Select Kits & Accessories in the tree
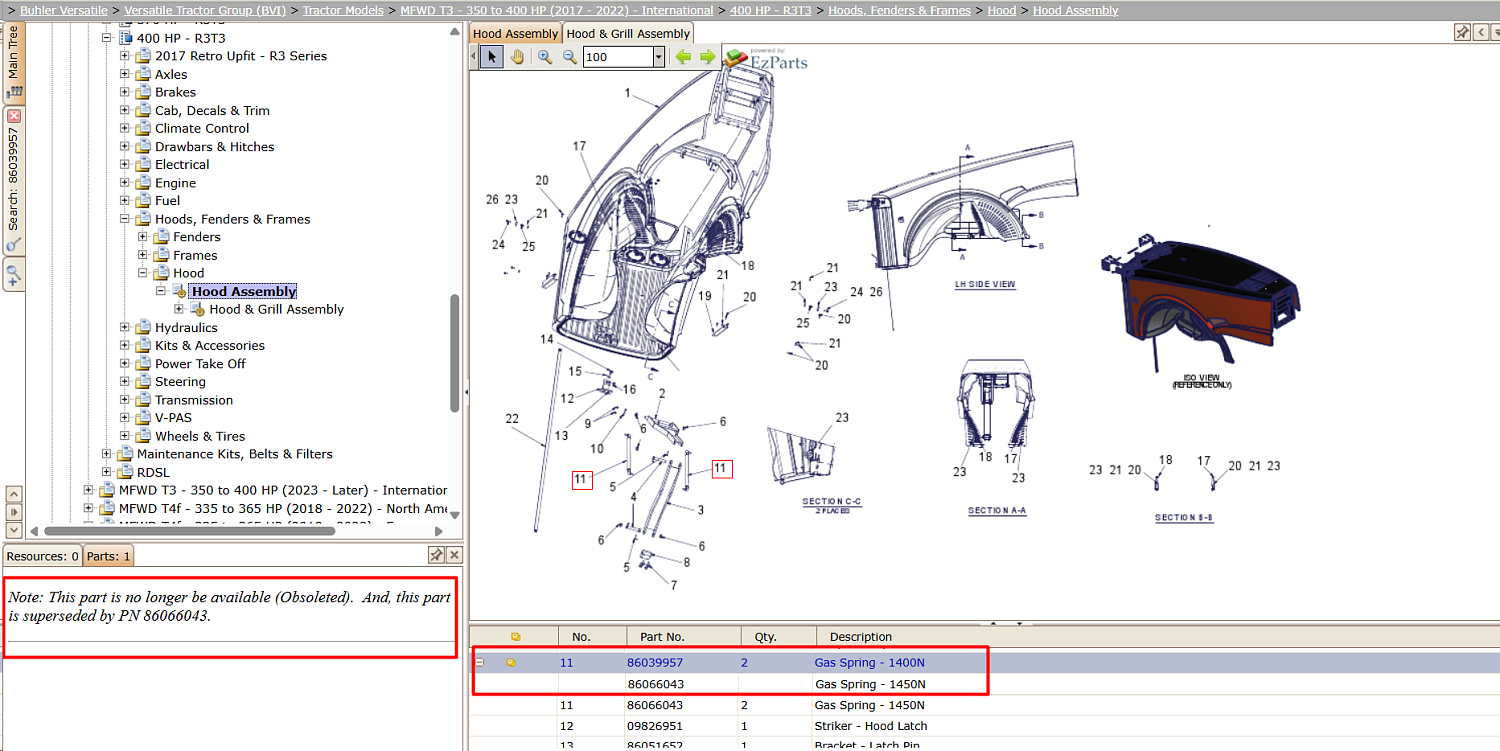 (x=210, y=345)
